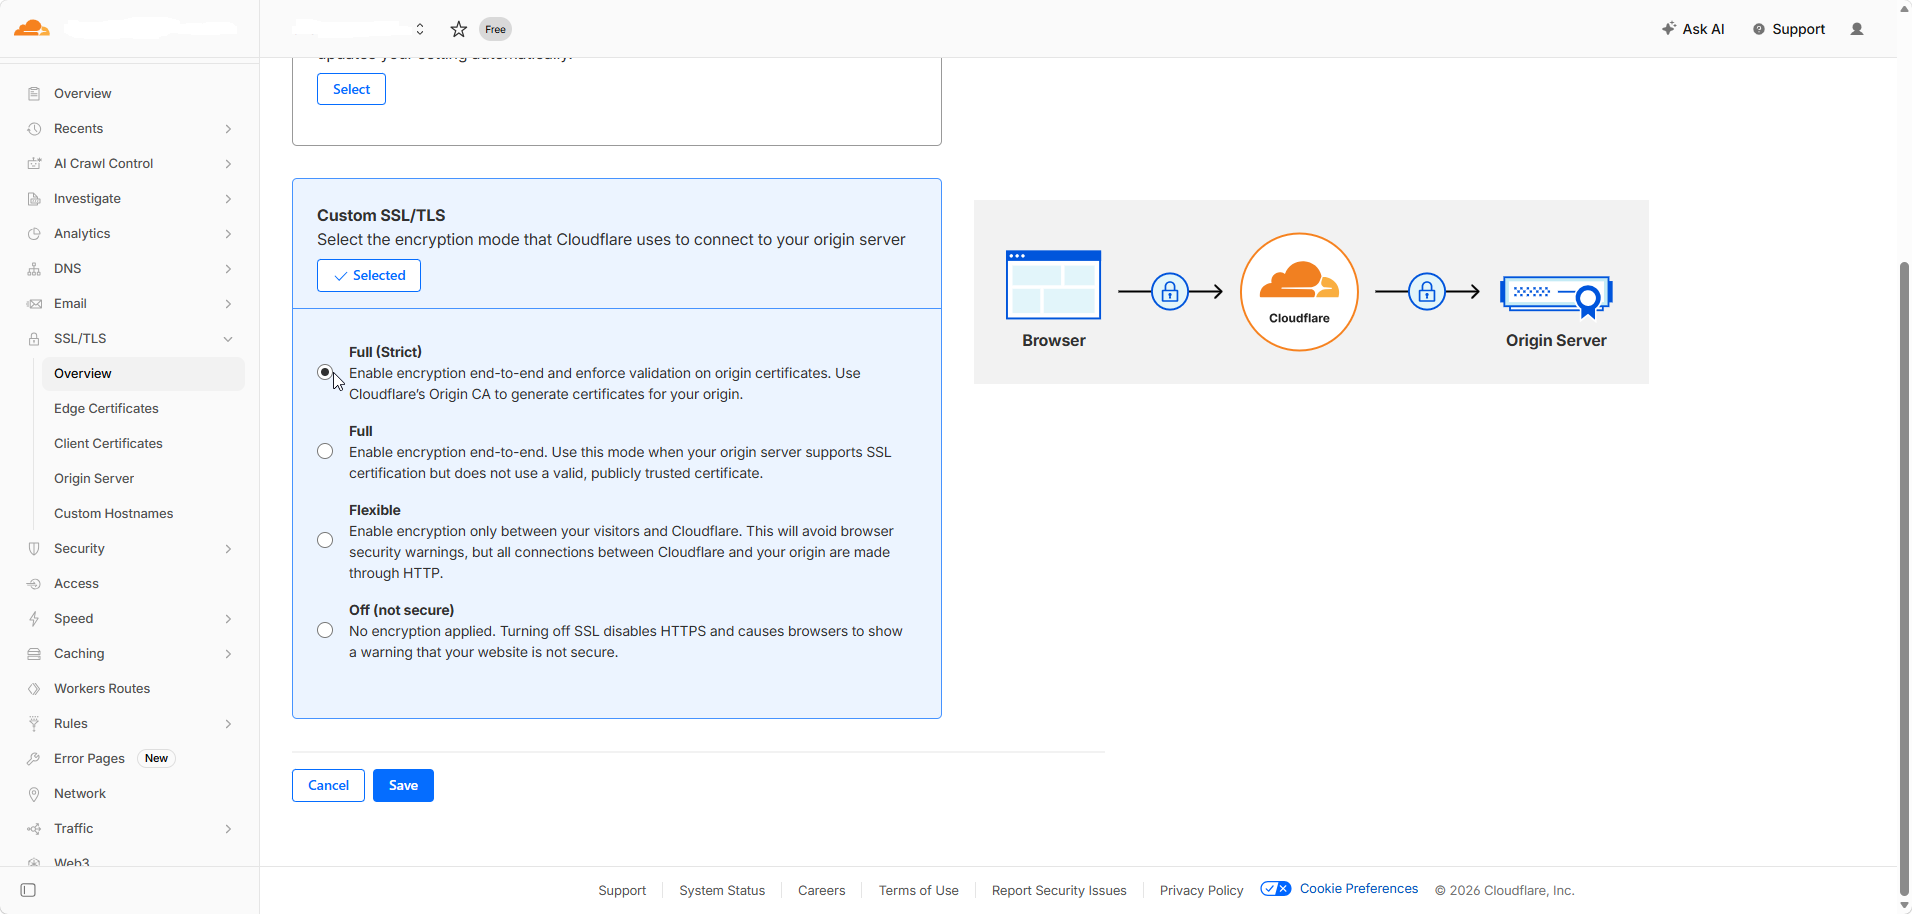
Task: Open the SSL/TLS Overview subpage
Action: [143, 374]
